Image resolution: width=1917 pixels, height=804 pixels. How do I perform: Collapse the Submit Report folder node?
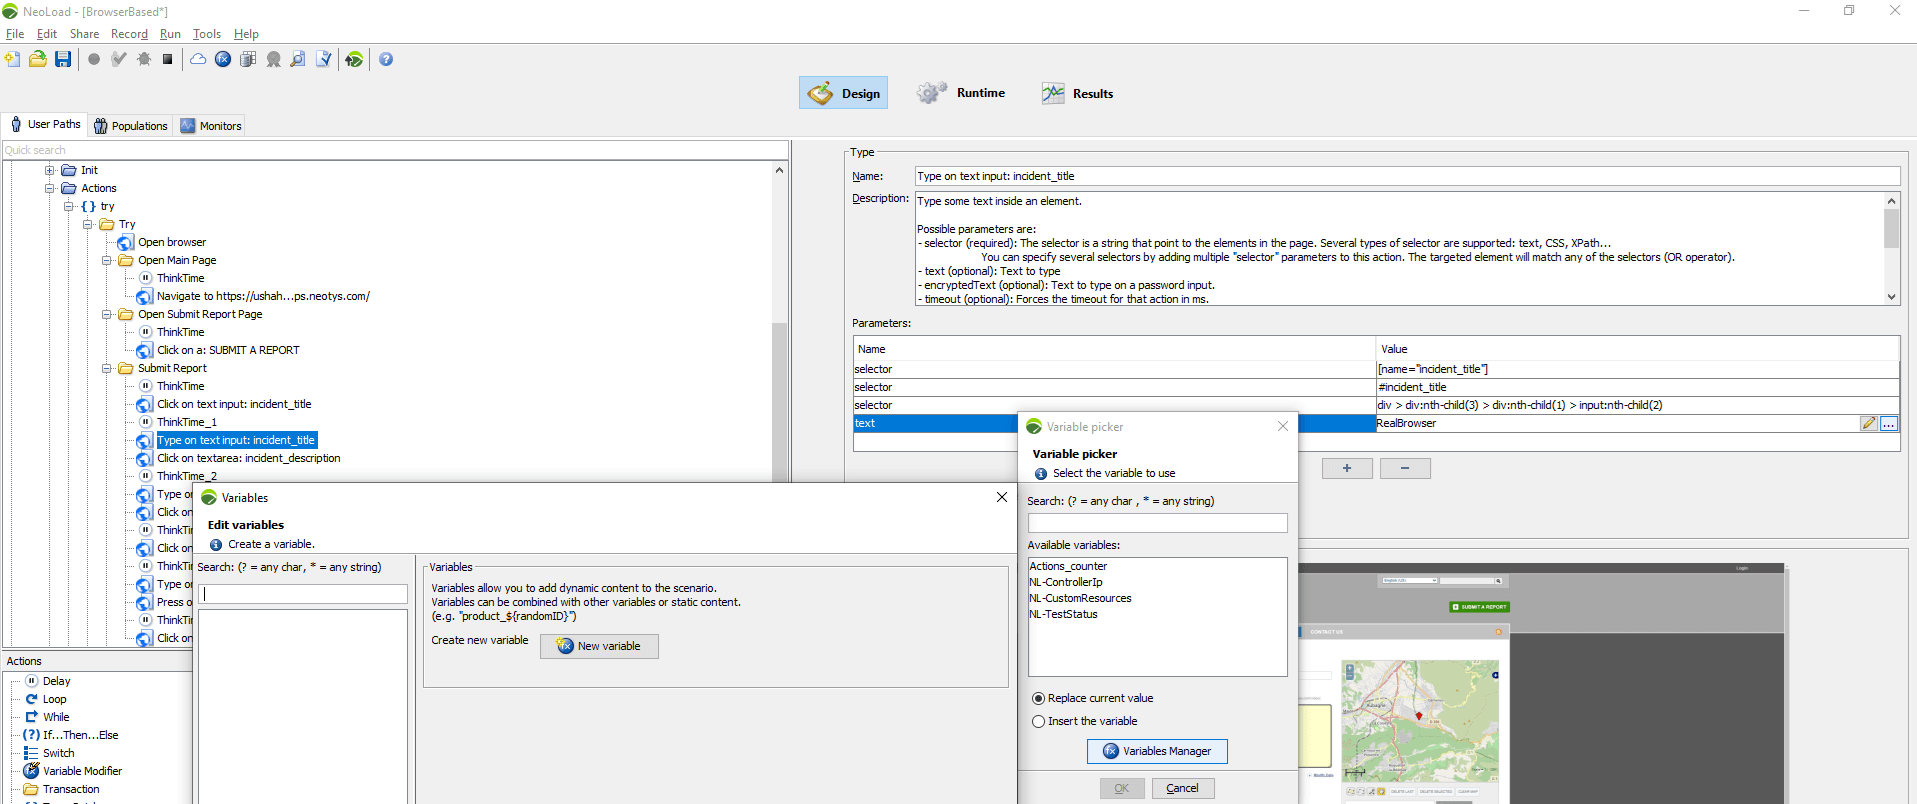[107, 368]
